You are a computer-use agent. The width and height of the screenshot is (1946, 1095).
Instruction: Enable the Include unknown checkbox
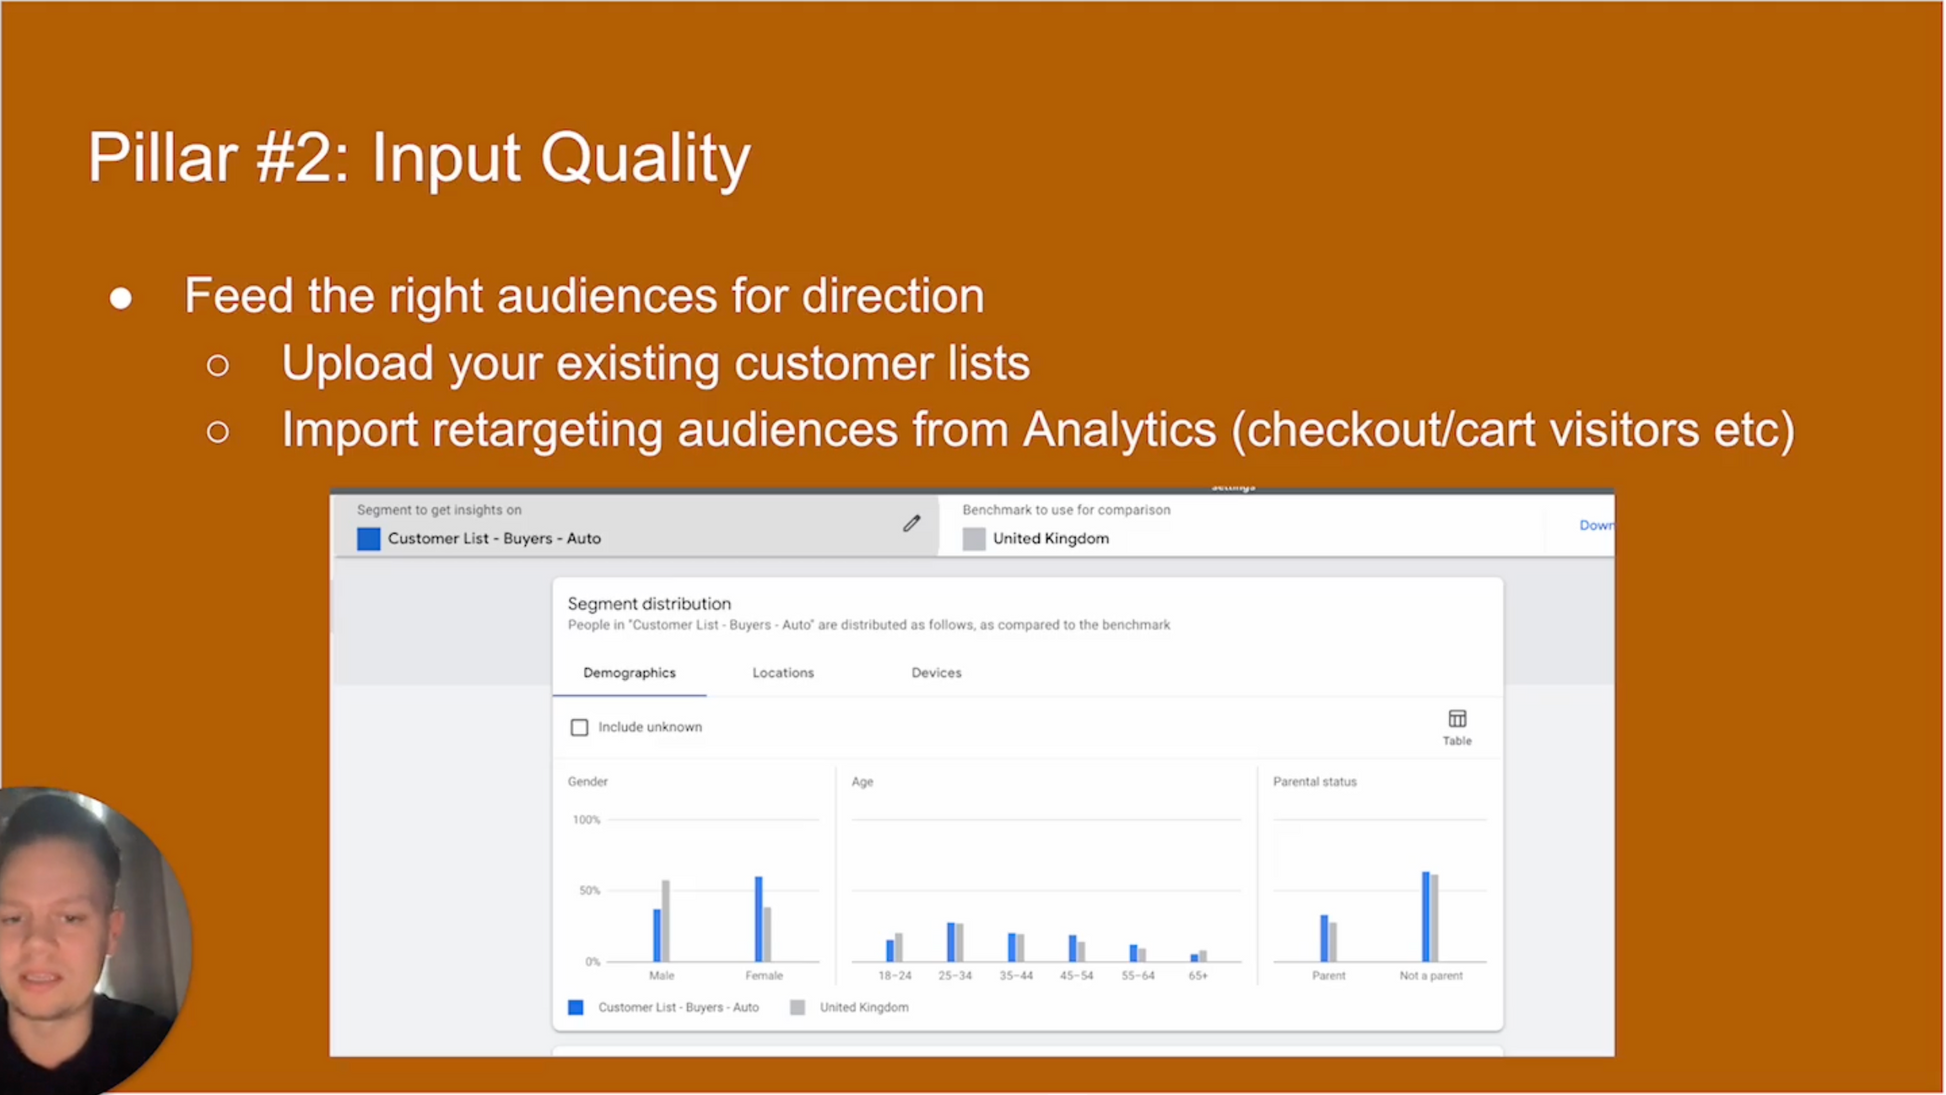coord(579,727)
